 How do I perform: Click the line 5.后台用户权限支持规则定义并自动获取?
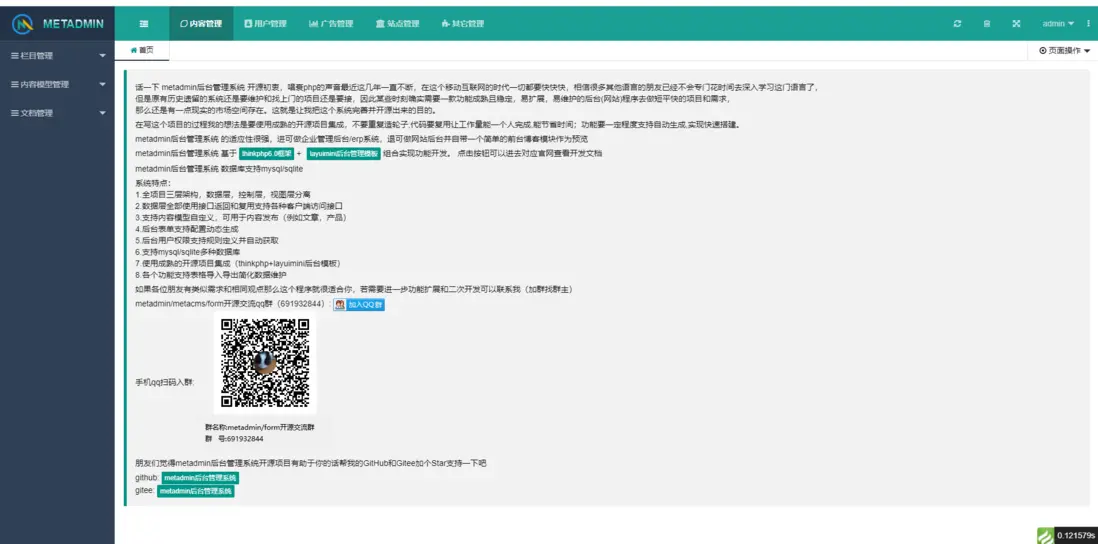click(x=207, y=240)
